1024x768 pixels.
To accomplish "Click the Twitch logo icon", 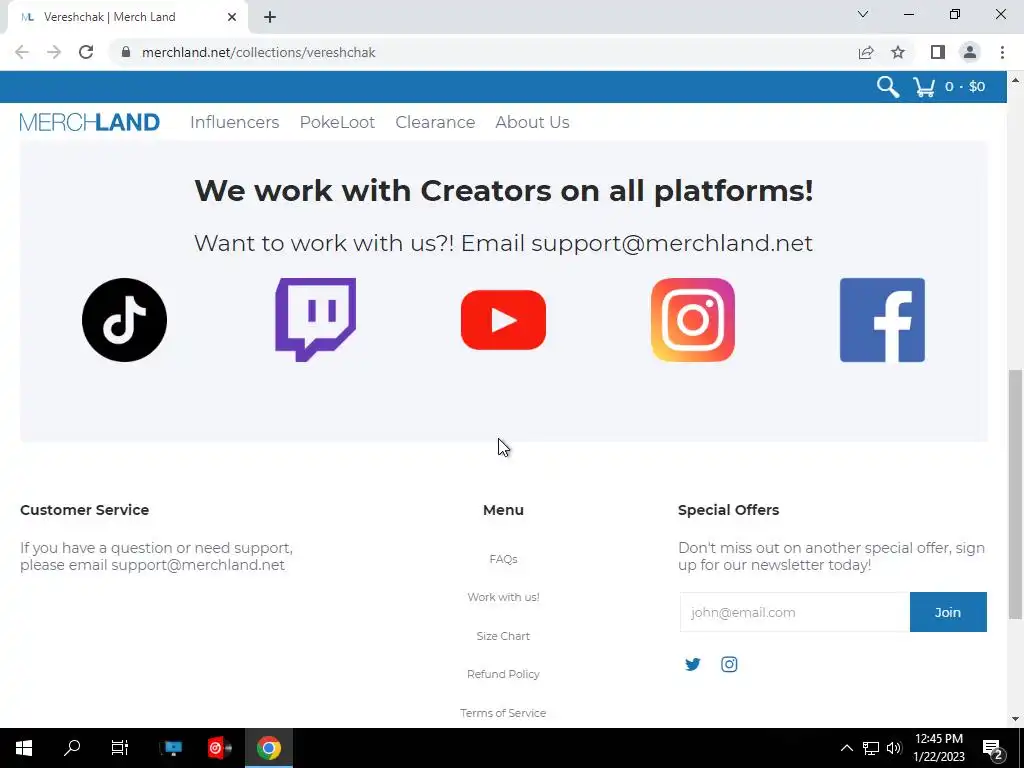I will (x=315, y=320).
